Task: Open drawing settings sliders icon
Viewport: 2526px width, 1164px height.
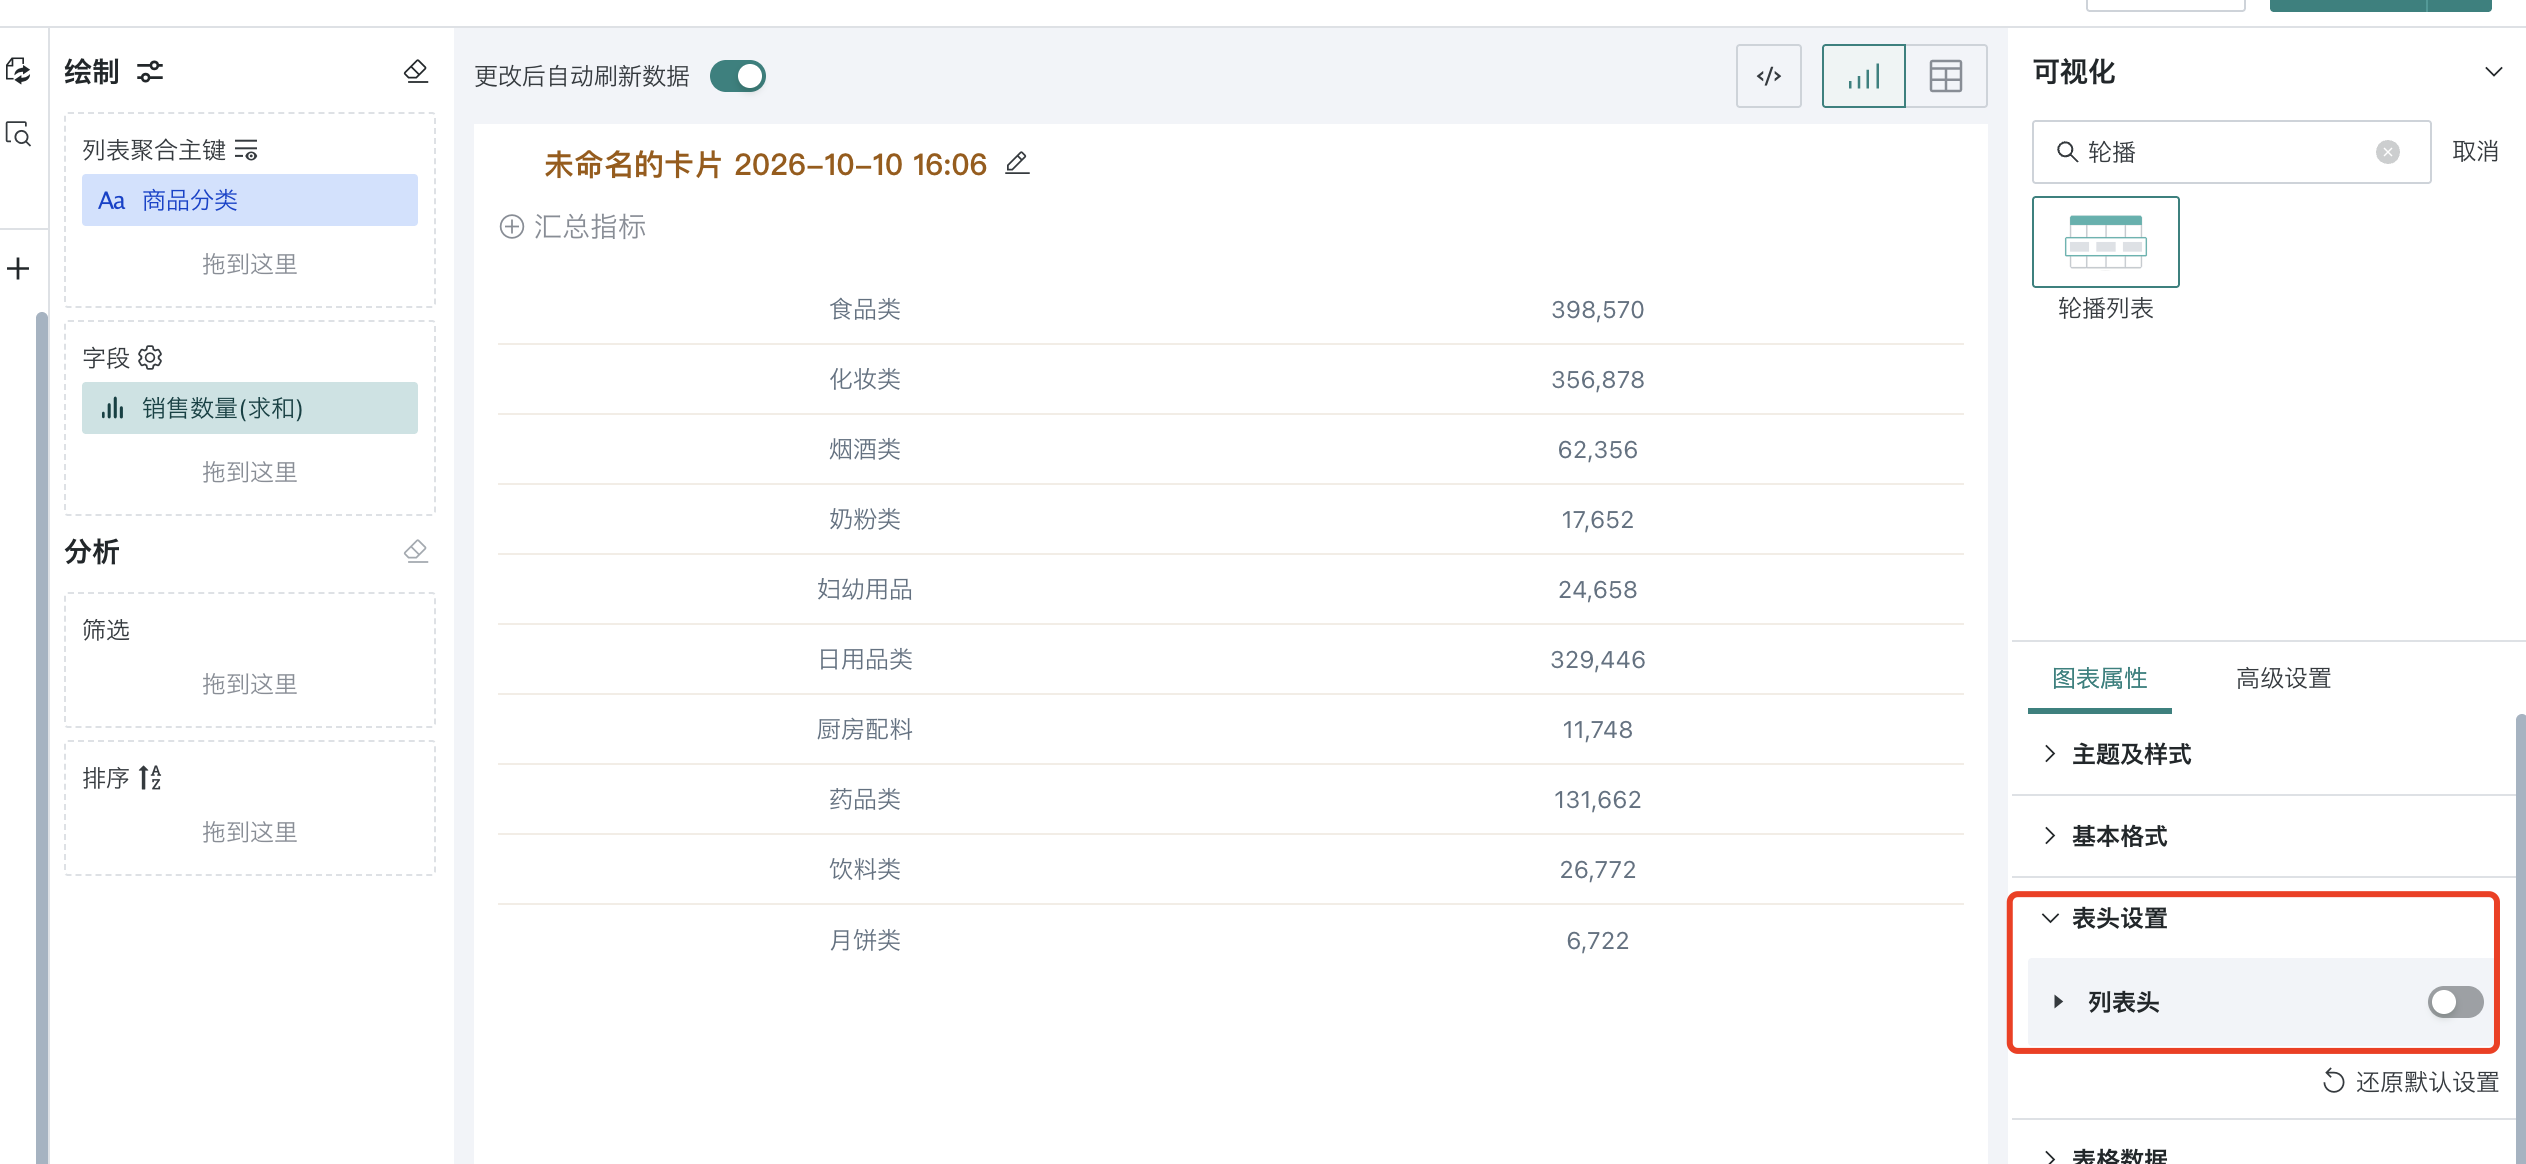Action: (x=150, y=72)
